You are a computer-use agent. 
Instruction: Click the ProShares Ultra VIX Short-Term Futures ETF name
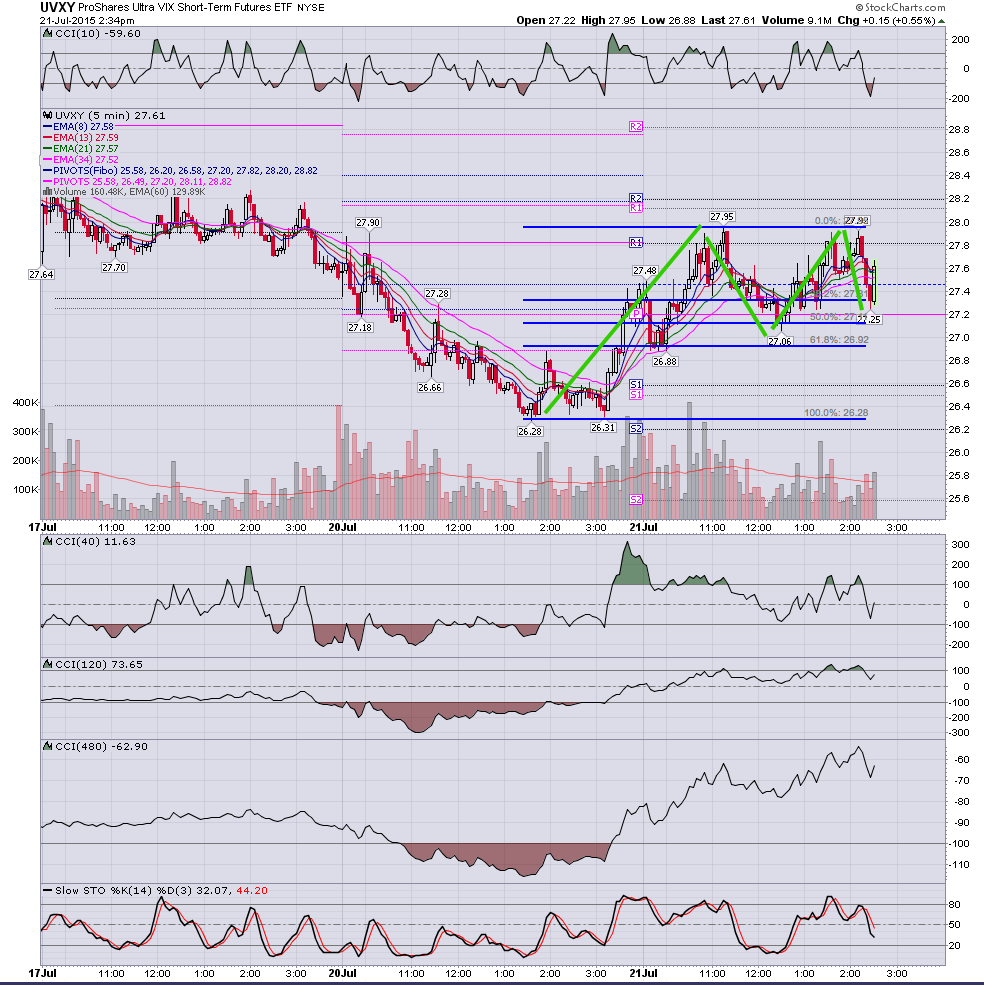pos(185,8)
